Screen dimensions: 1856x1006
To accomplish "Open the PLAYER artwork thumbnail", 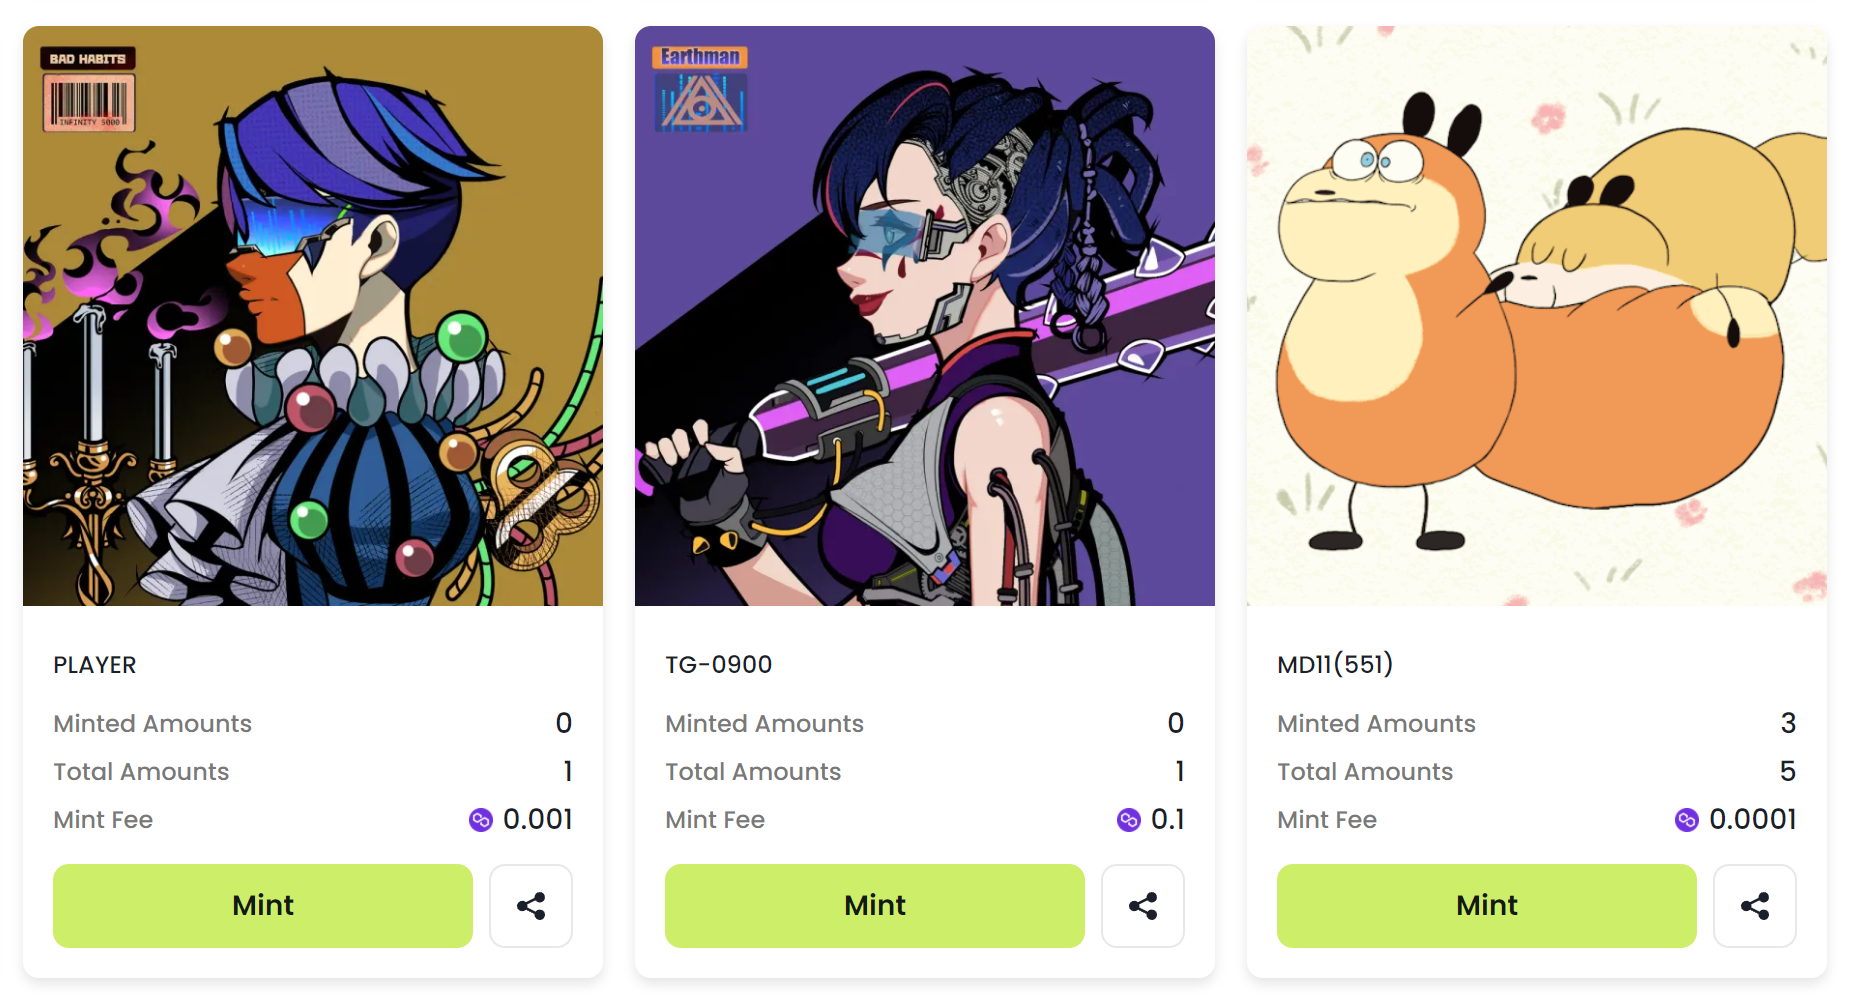I will pos(313,316).
